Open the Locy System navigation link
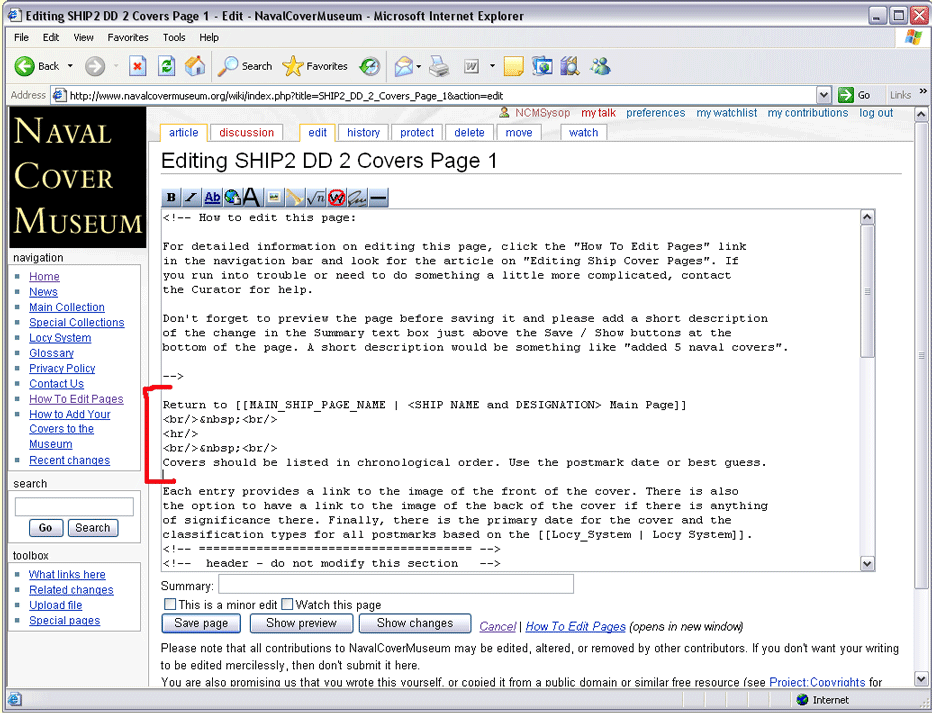Image resolution: width=932 pixels, height=713 pixels. [x=60, y=338]
